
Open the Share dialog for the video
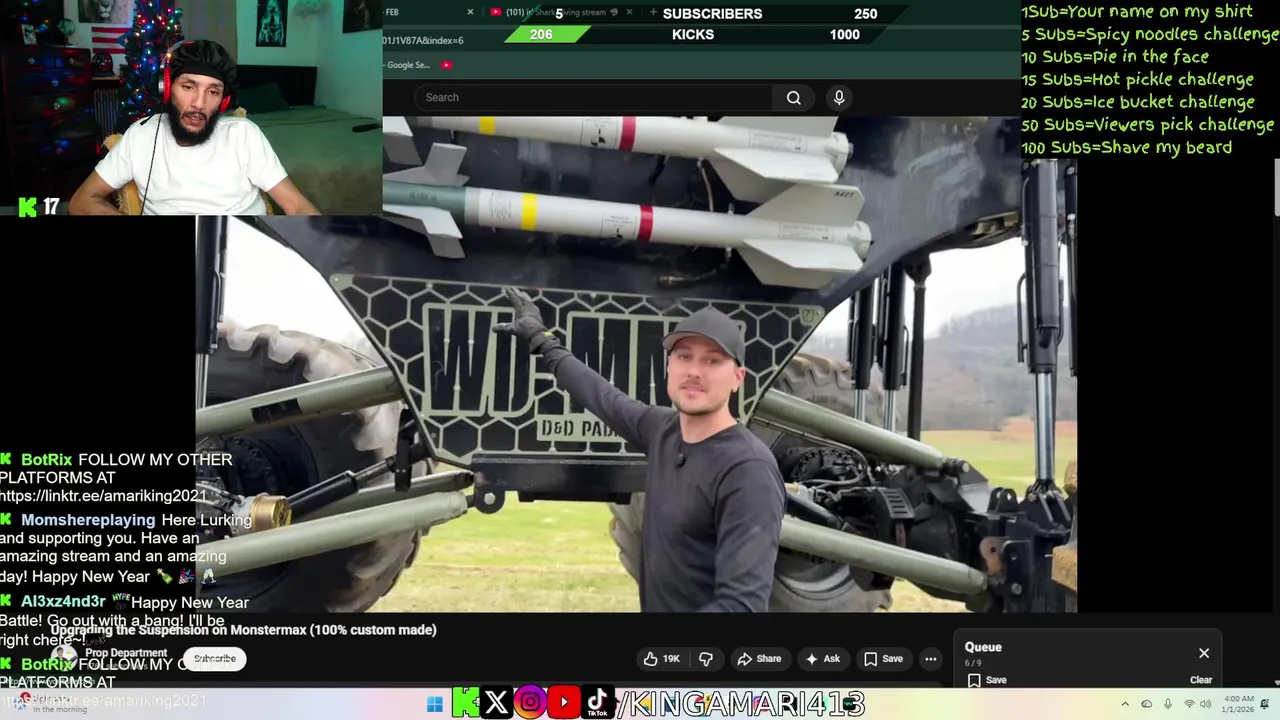759,659
